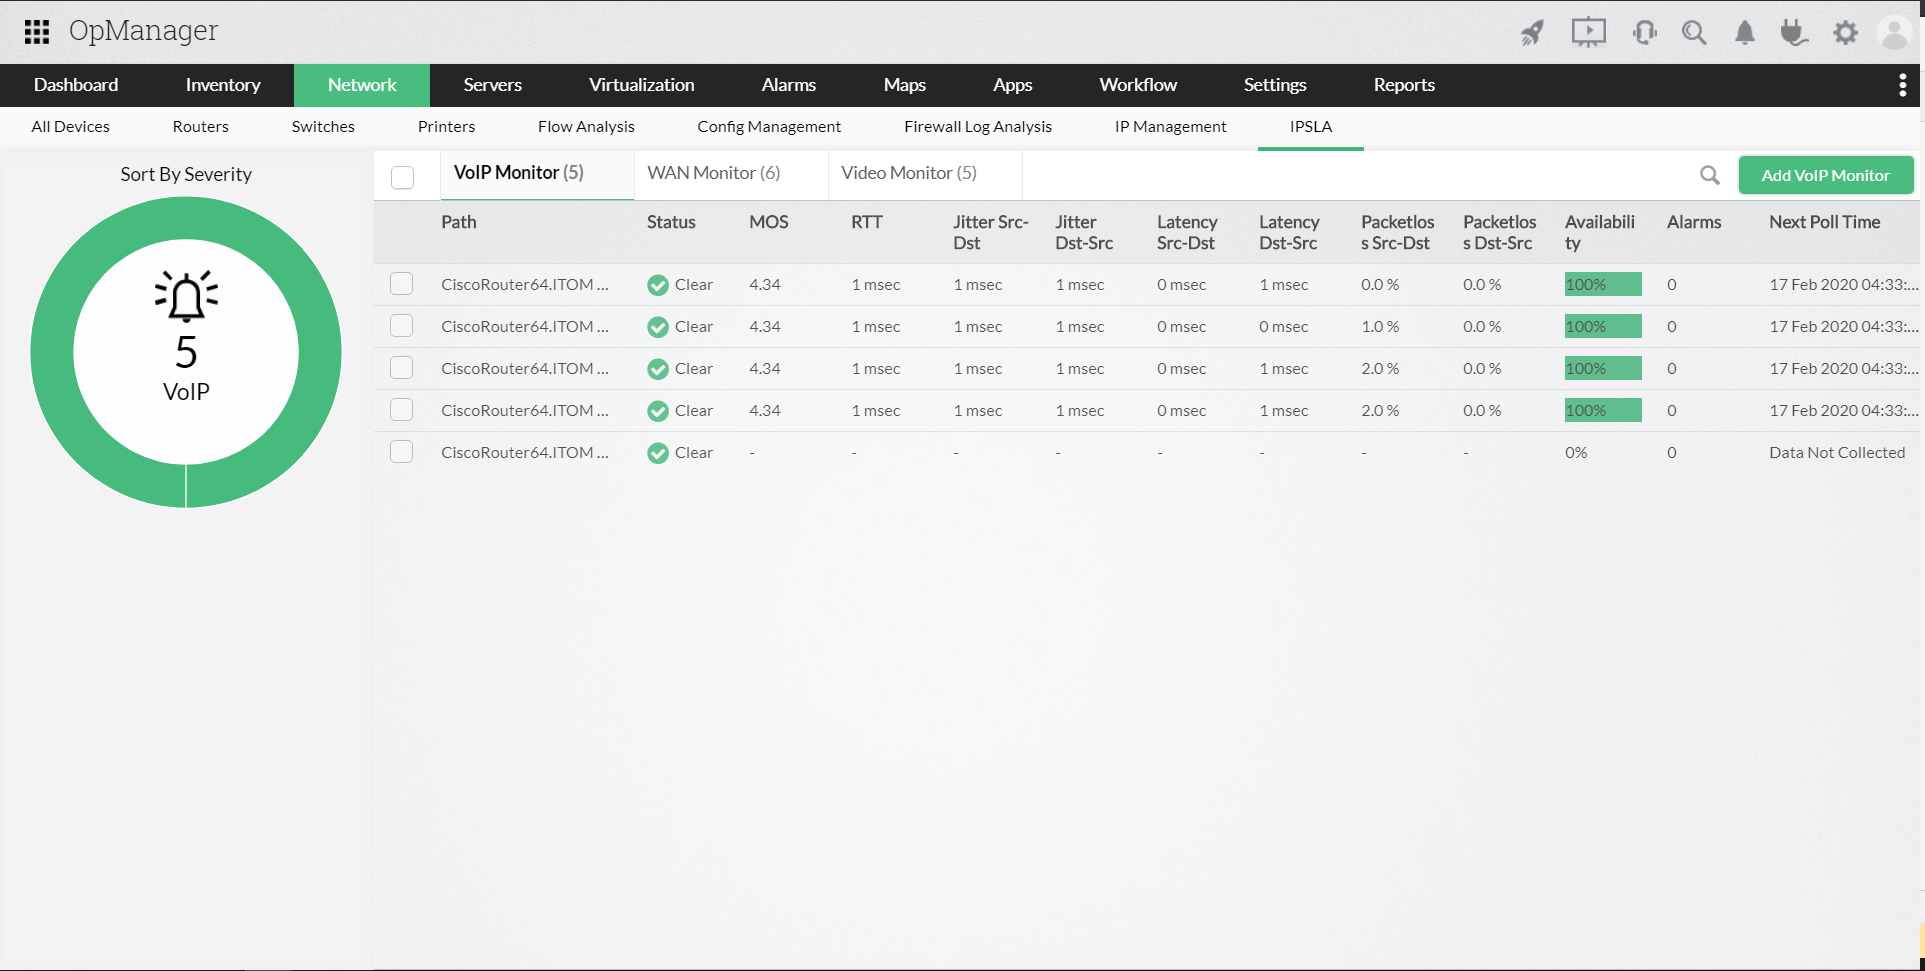Click Clear status icon in 0.0 % Src-Dst packetloss row
Image resolution: width=1925 pixels, height=971 pixels.
click(658, 285)
